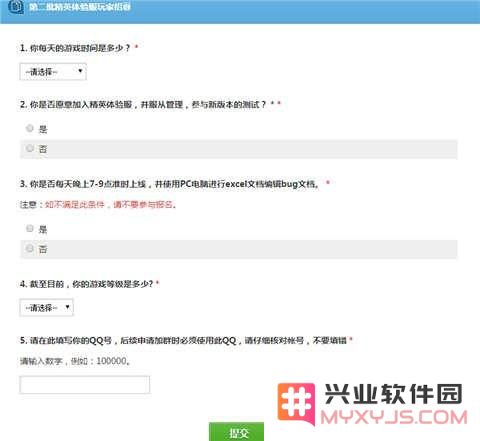Click the hint text 例如 100000
Viewport: 480px width, 441px height.
coord(100,361)
